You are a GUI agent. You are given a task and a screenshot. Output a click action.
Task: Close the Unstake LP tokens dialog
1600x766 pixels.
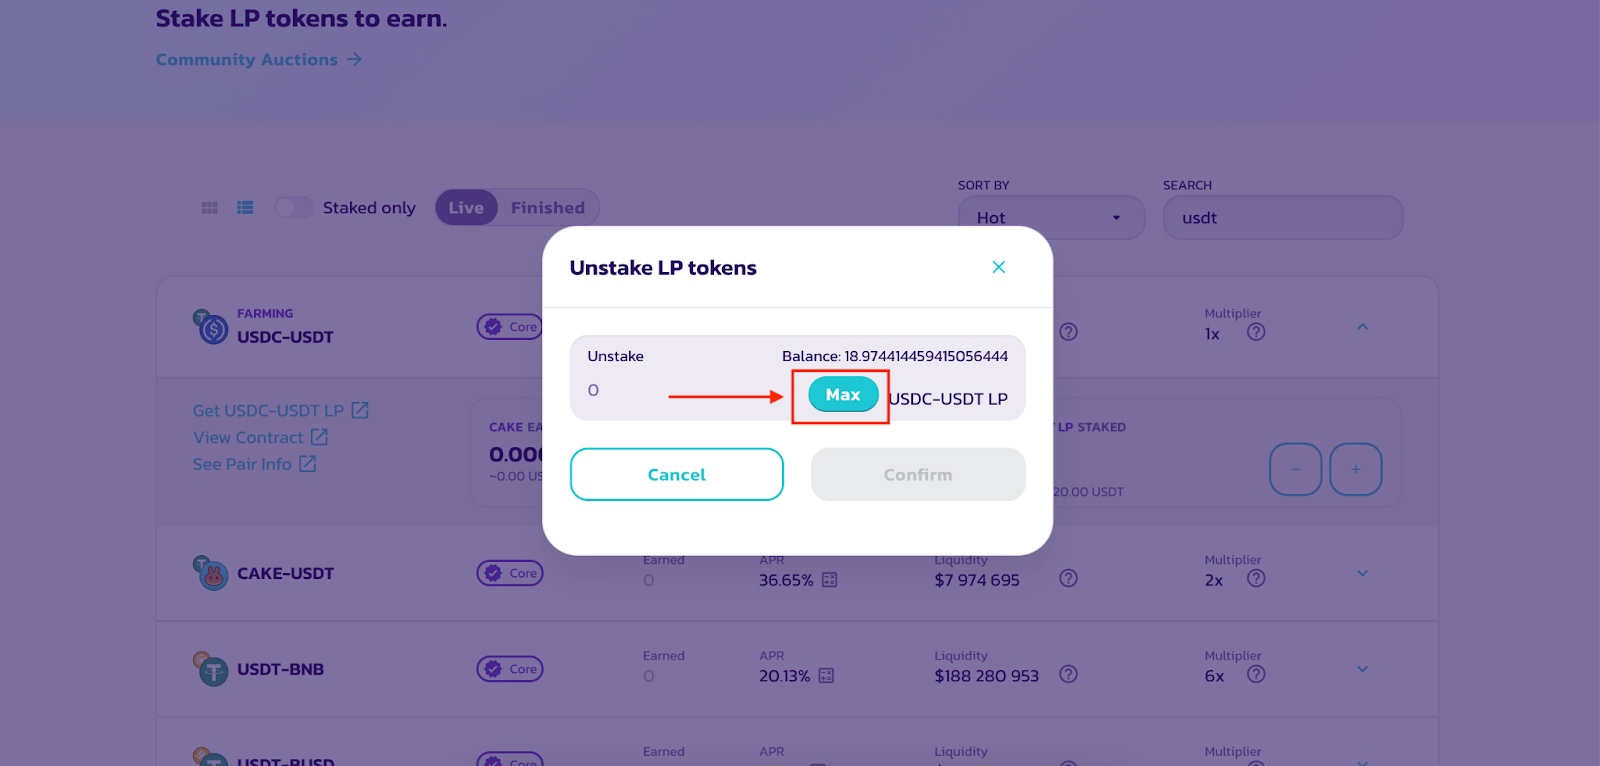click(998, 267)
